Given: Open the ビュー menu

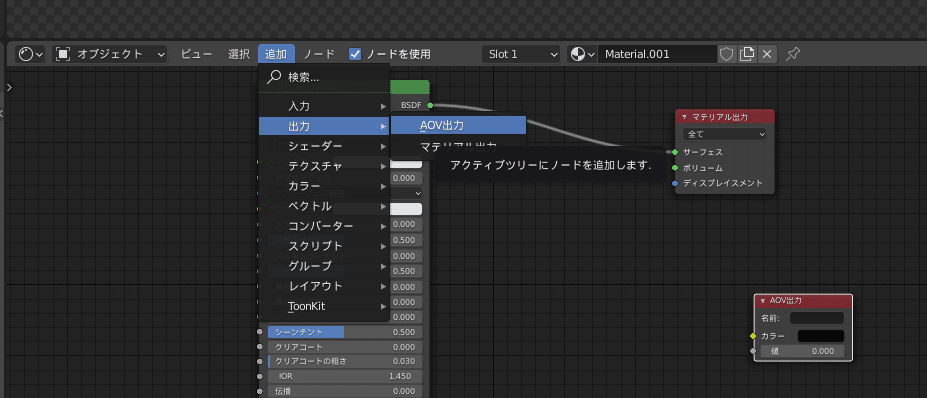Looking at the screenshot, I should (196, 54).
